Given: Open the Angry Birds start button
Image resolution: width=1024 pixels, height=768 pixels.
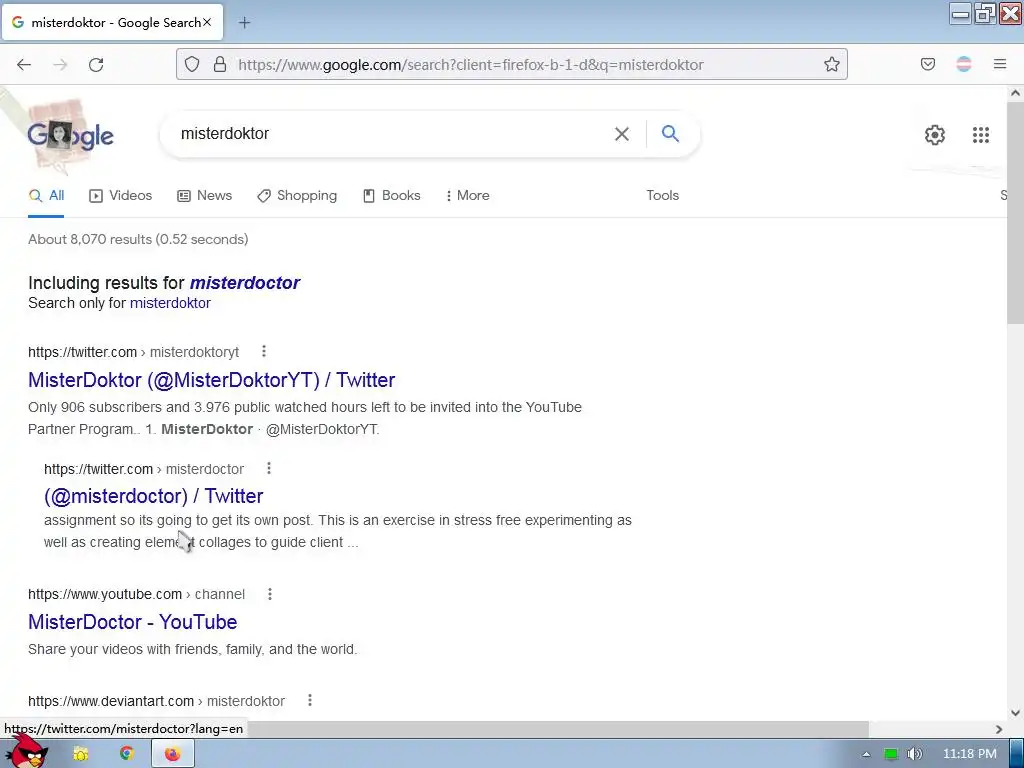Looking at the screenshot, I should 28,752.
